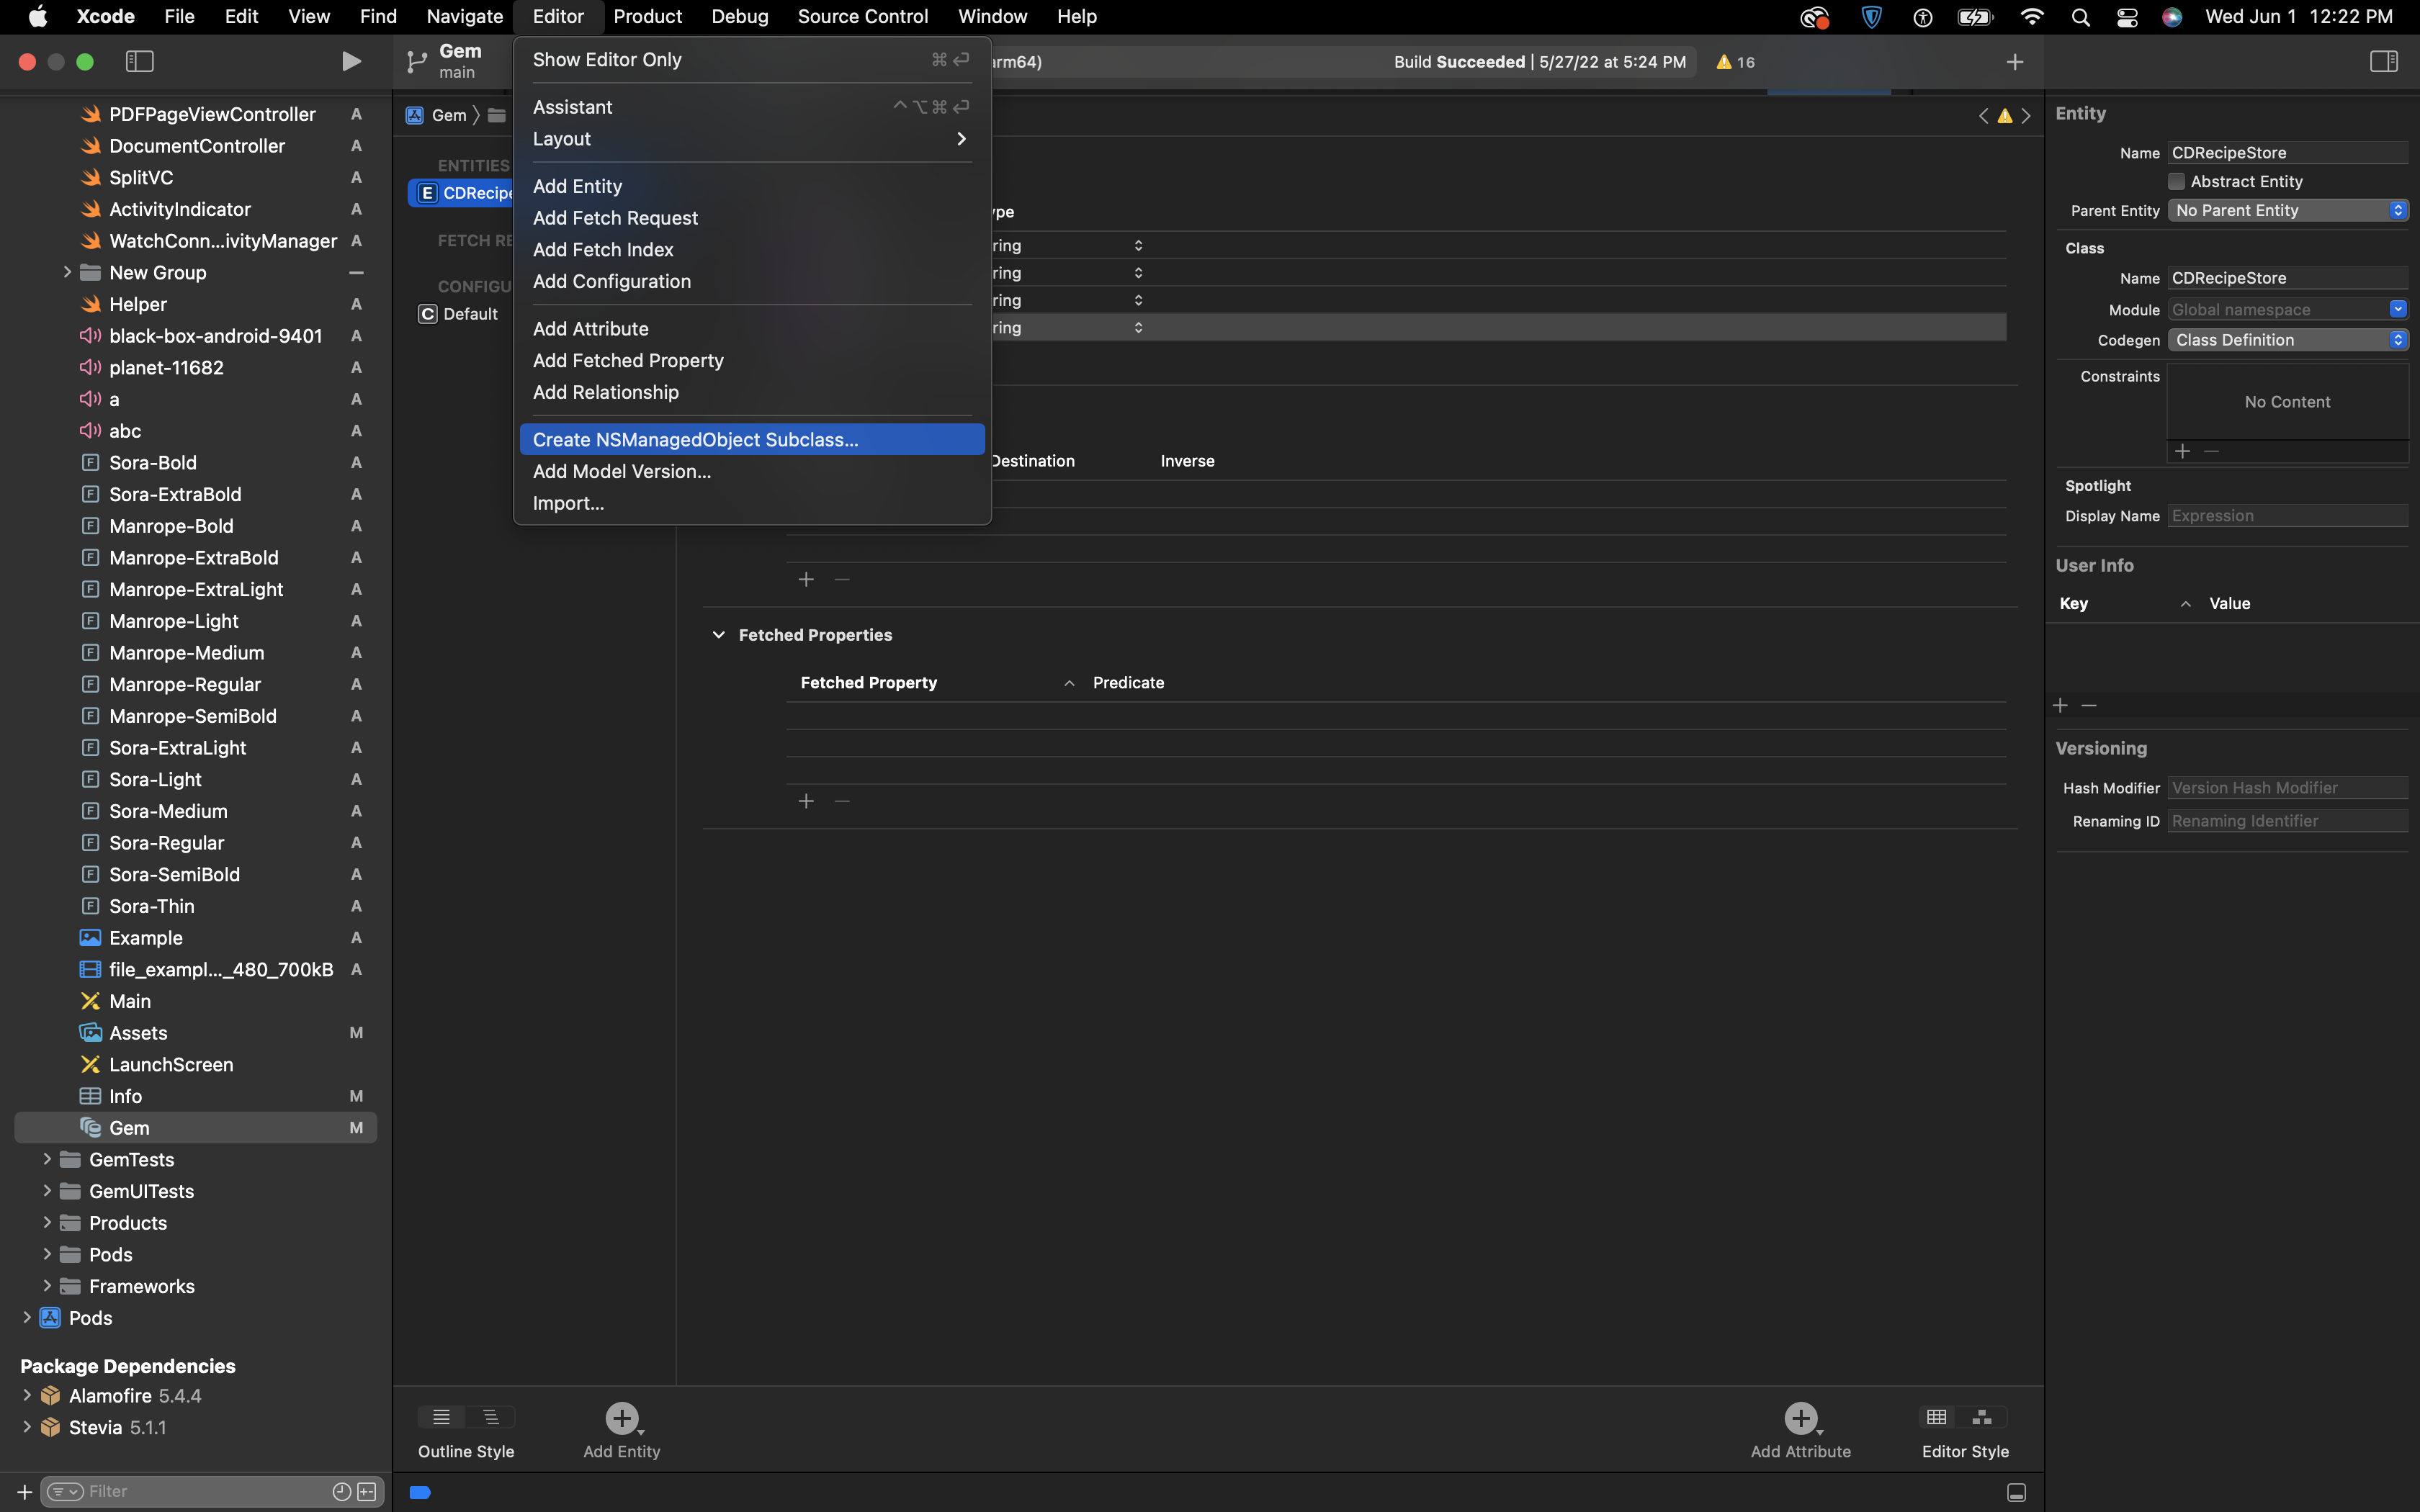Choose Add Model Version… menu item

[752, 471]
